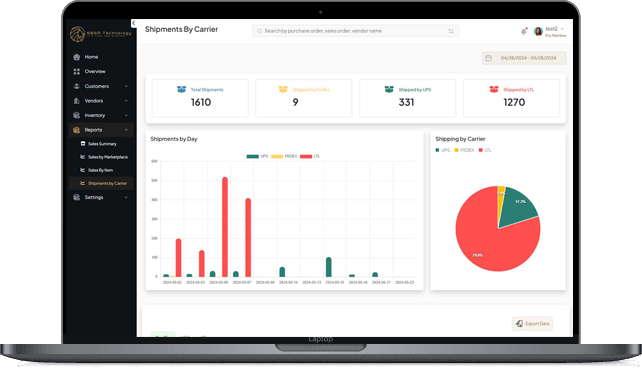Click the Vendors building icon
642x368 pixels.
pyautogui.click(x=77, y=101)
